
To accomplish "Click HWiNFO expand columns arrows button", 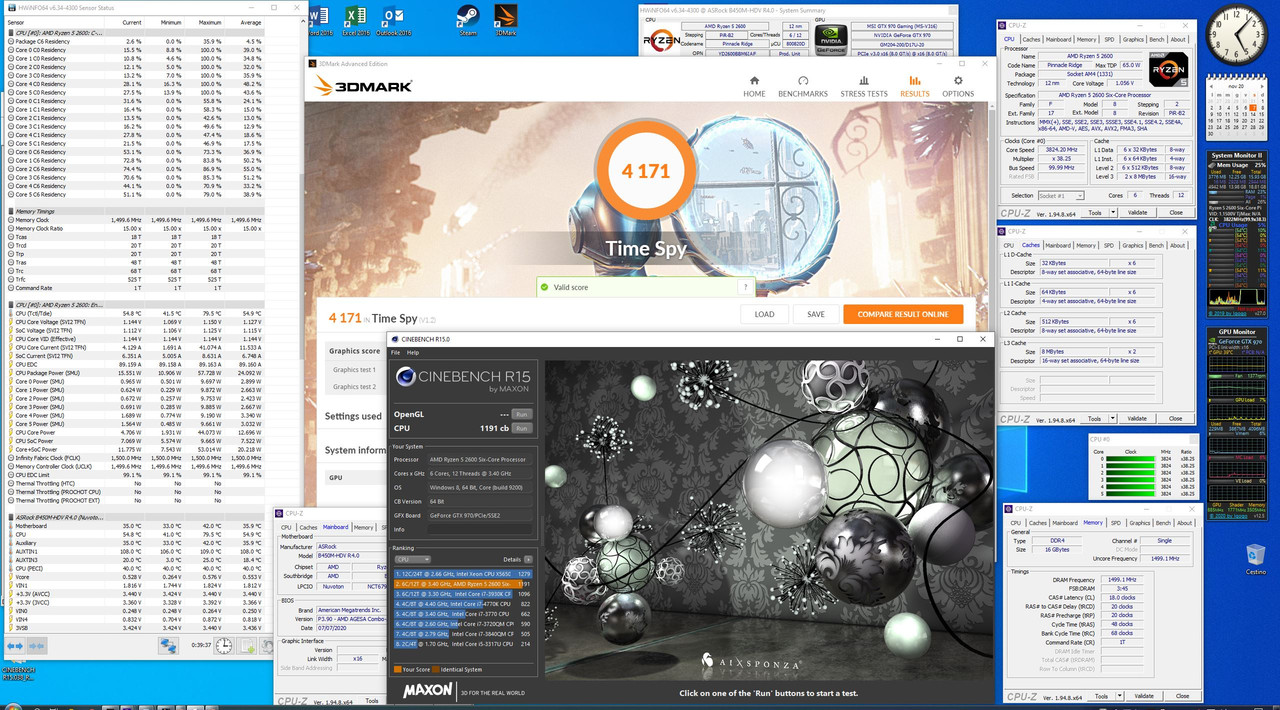I will coord(16,645).
